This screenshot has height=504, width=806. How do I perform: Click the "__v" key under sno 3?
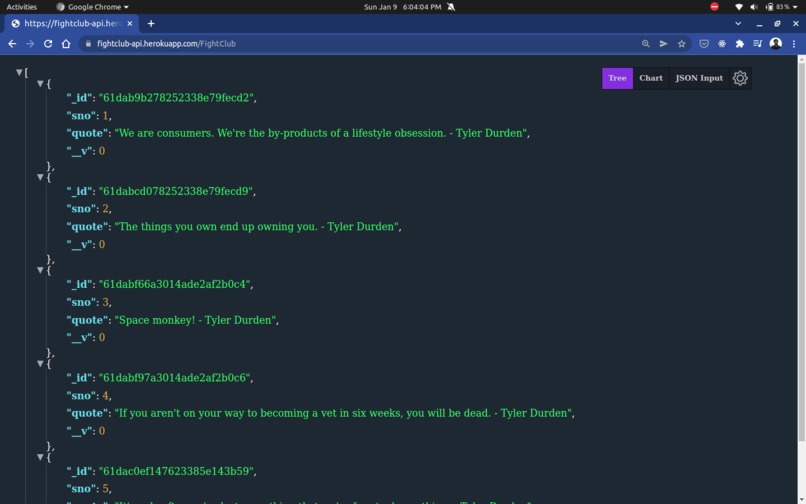80,338
